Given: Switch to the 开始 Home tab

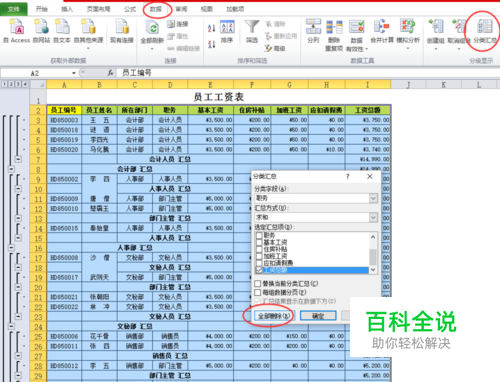Looking at the screenshot, I should [x=42, y=9].
